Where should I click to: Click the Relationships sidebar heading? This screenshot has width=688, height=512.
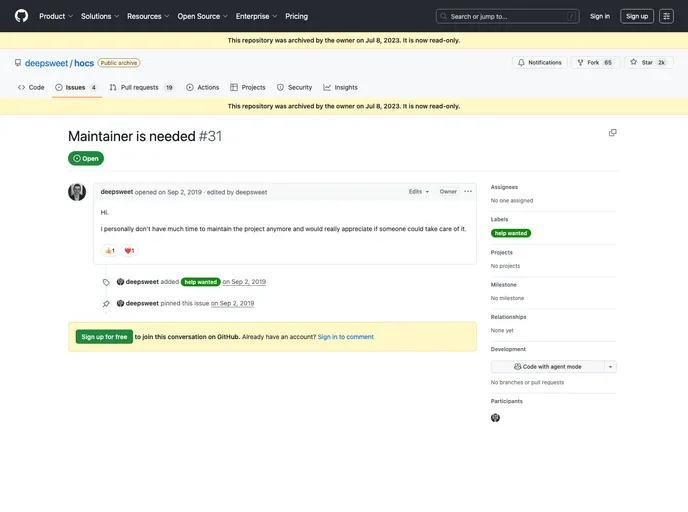pyautogui.click(x=508, y=317)
